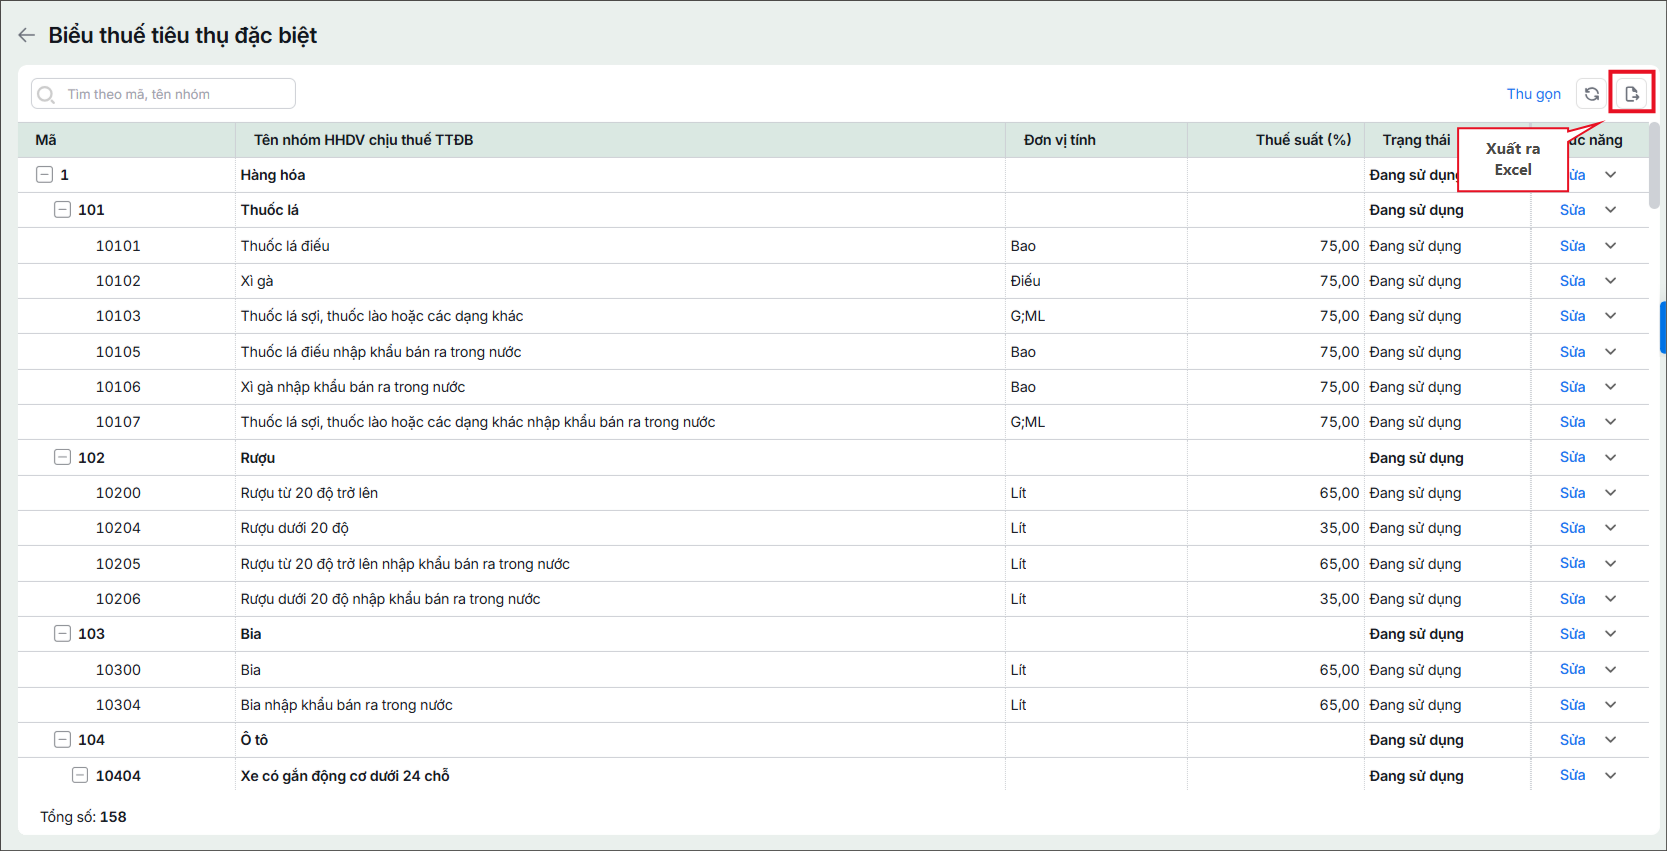Click the vertical scrollbar of the table
1667x851 pixels.
coord(1654,166)
